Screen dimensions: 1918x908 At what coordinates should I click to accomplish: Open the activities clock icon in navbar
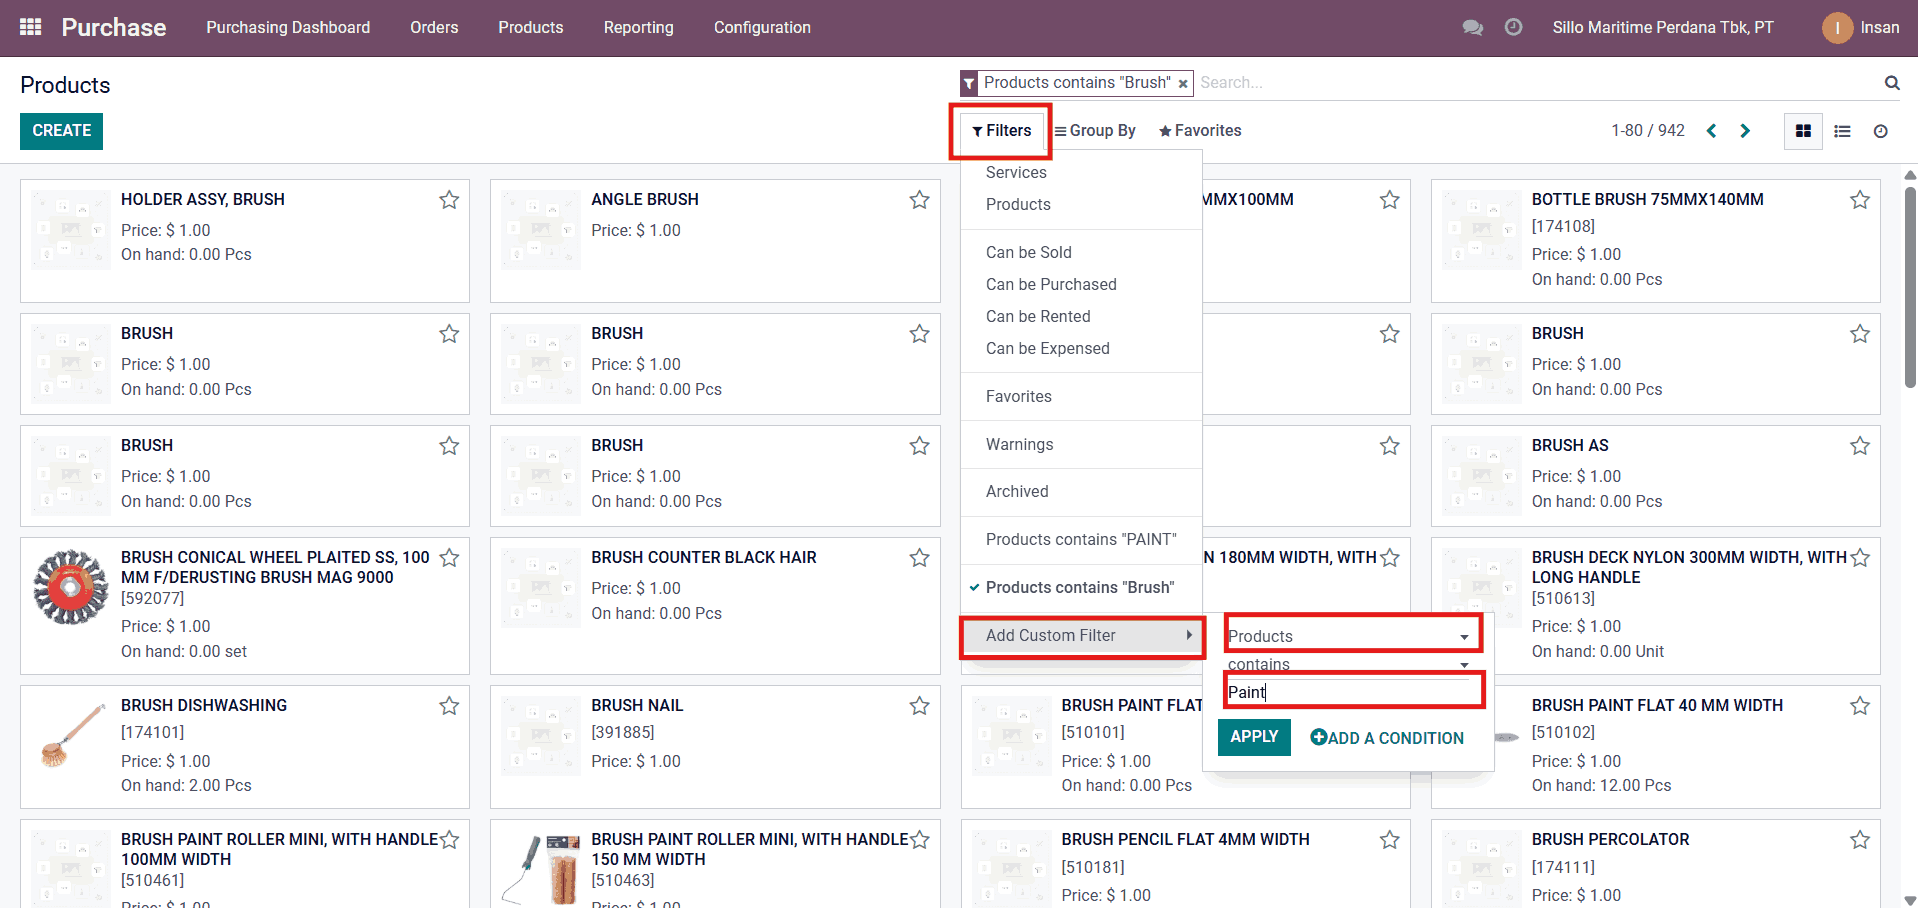[1513, 28]
